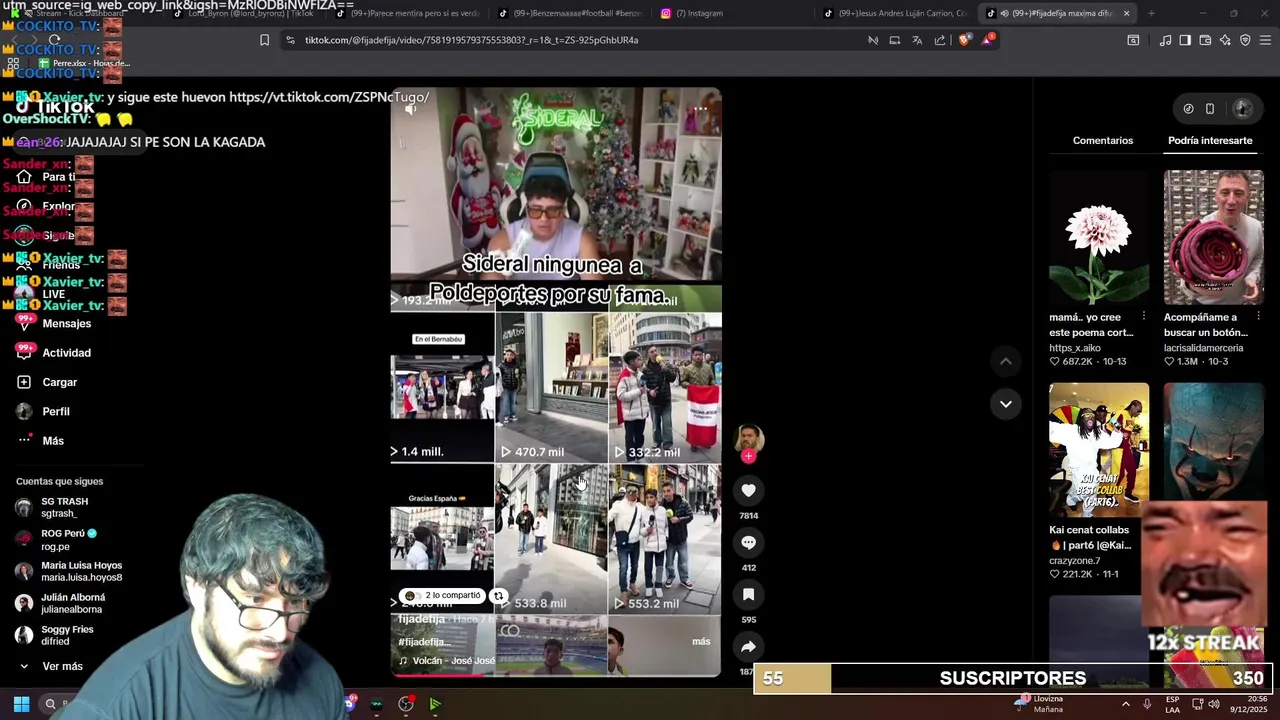Screen dimensions: 1280x720
Task: Open TikTok coins icon in top-right pill
Action: pos(1188,109)
